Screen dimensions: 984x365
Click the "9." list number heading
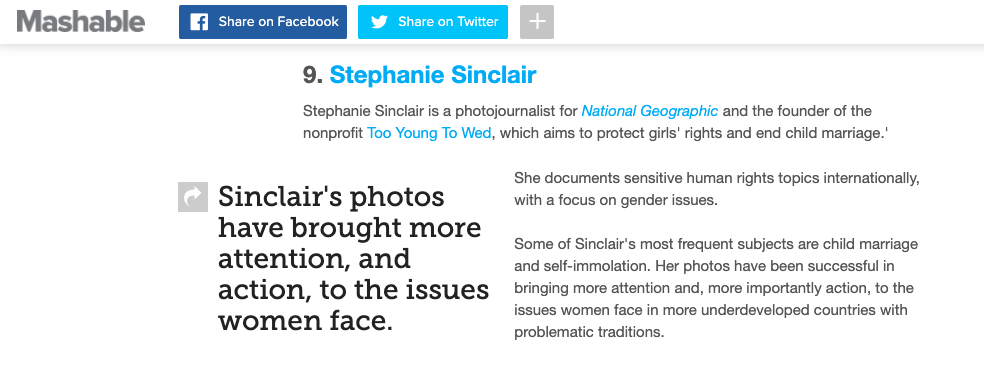(x=313, y=75)
